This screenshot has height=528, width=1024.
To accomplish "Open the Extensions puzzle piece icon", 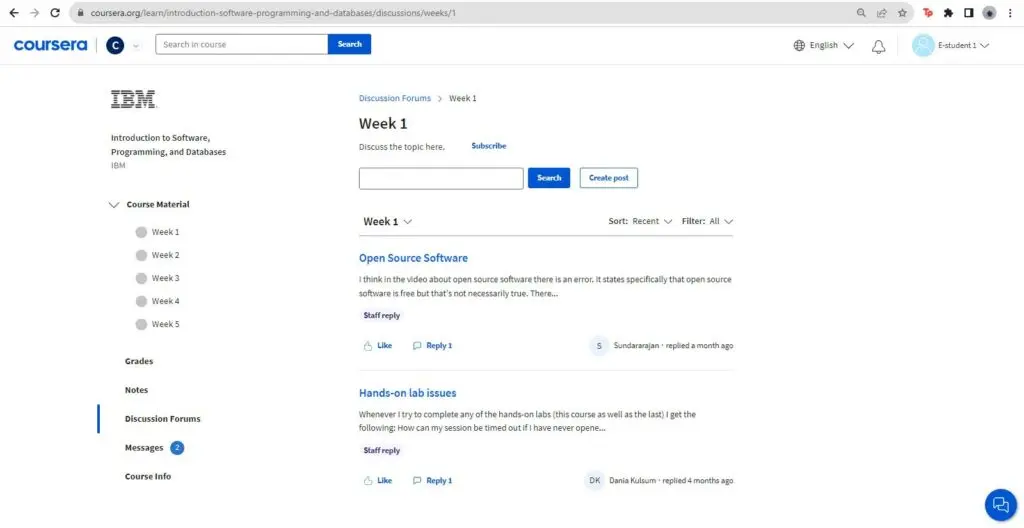I will pos(948,13).
